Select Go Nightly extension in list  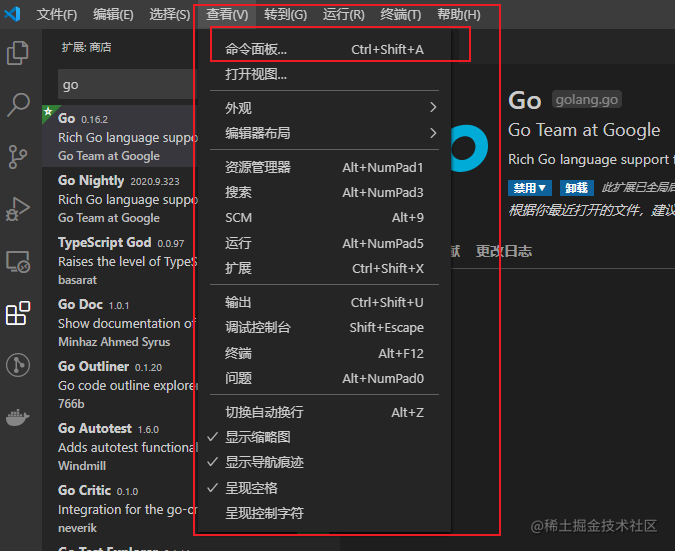(120, 198)
